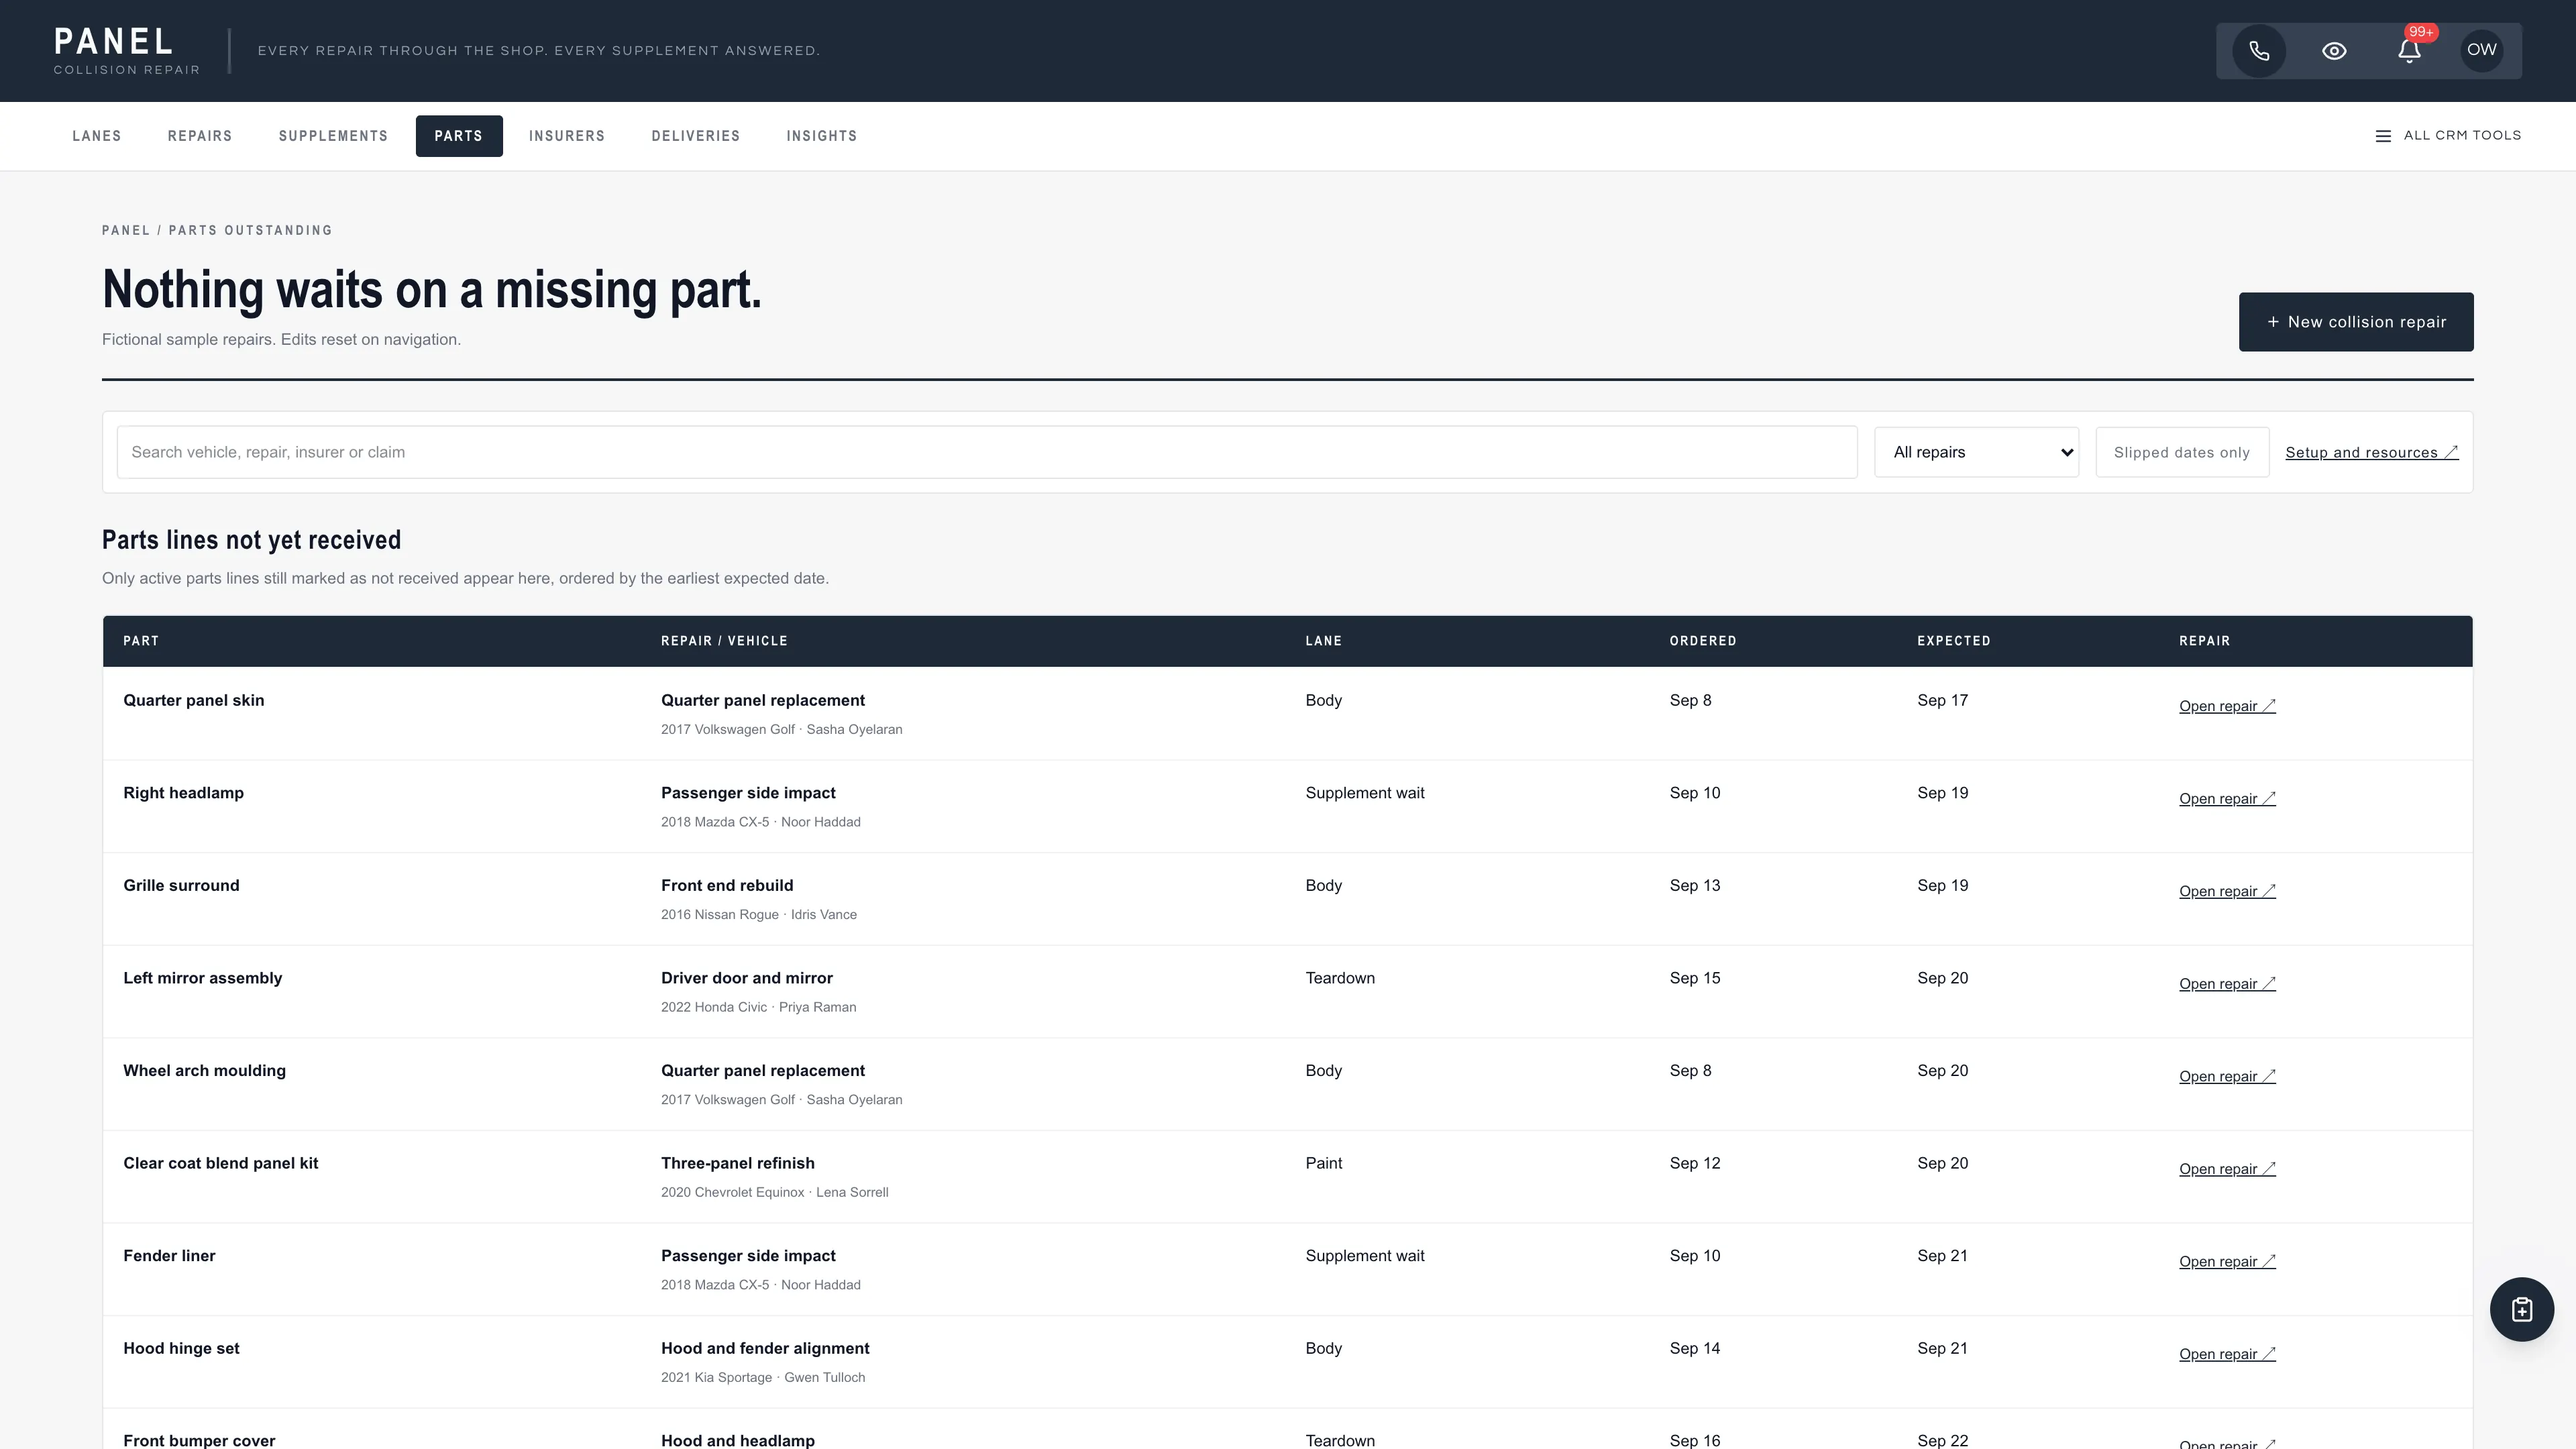Click the Three-panel refinish repair title
The width and height of the screenshot is (2576, 1449).
[737, 1163]
